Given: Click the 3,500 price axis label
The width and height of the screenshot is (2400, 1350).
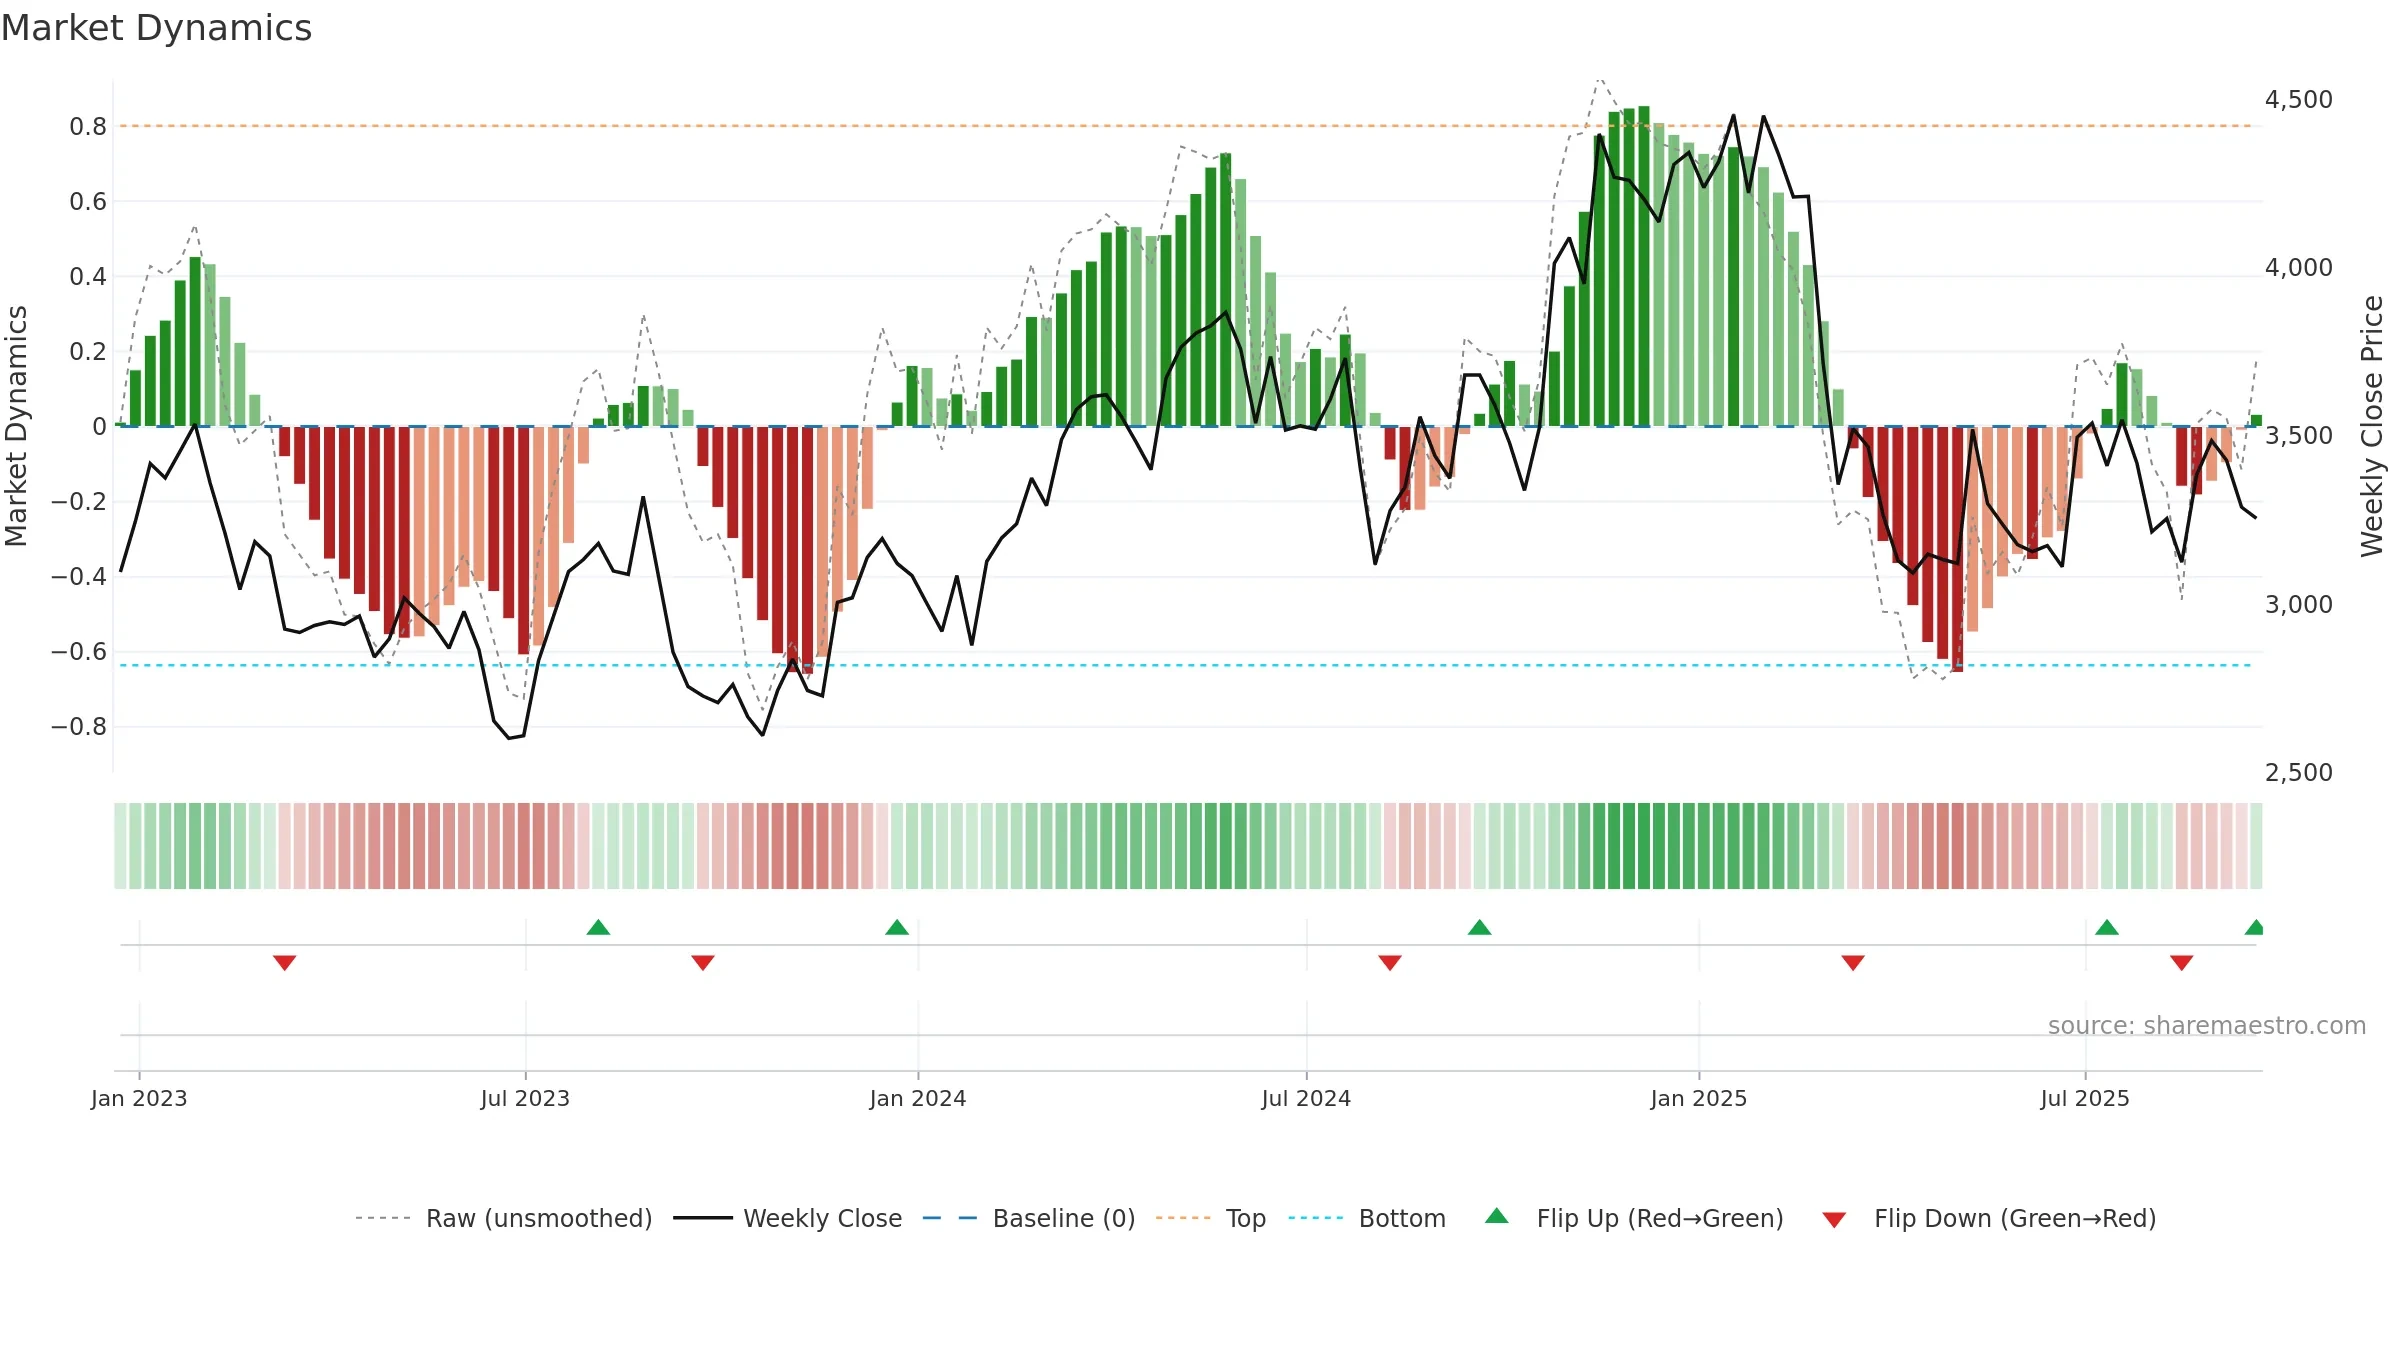Looking at the screenshot, I should (2299, 435).
